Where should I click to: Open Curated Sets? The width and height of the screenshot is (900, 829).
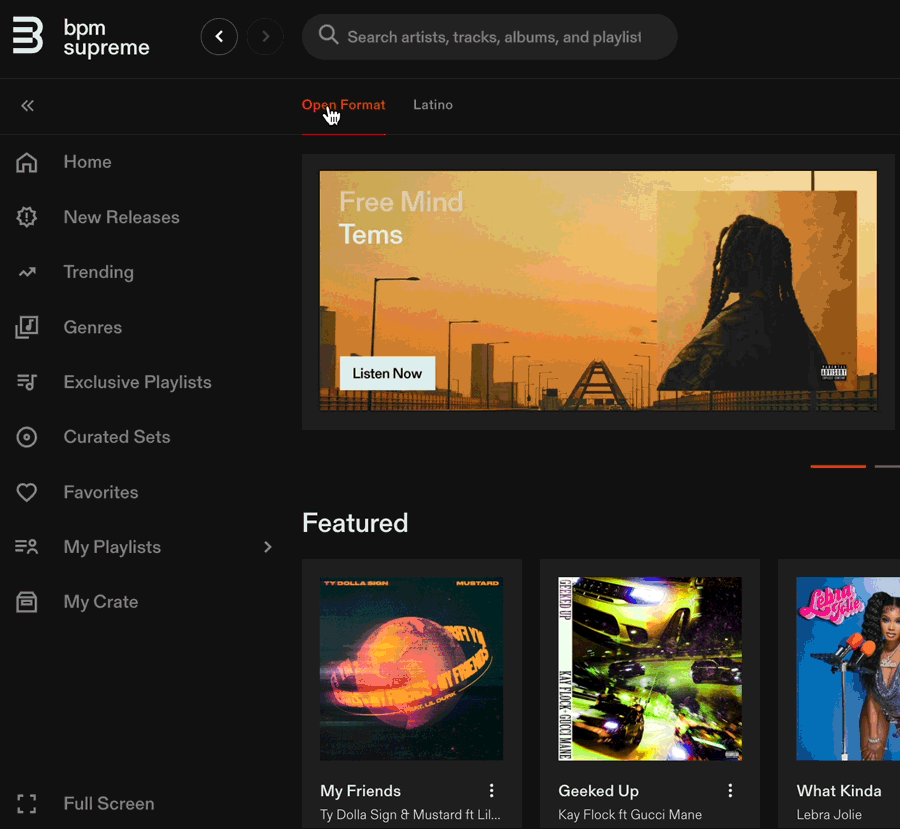pyautogui.click(x=117, y=437)
